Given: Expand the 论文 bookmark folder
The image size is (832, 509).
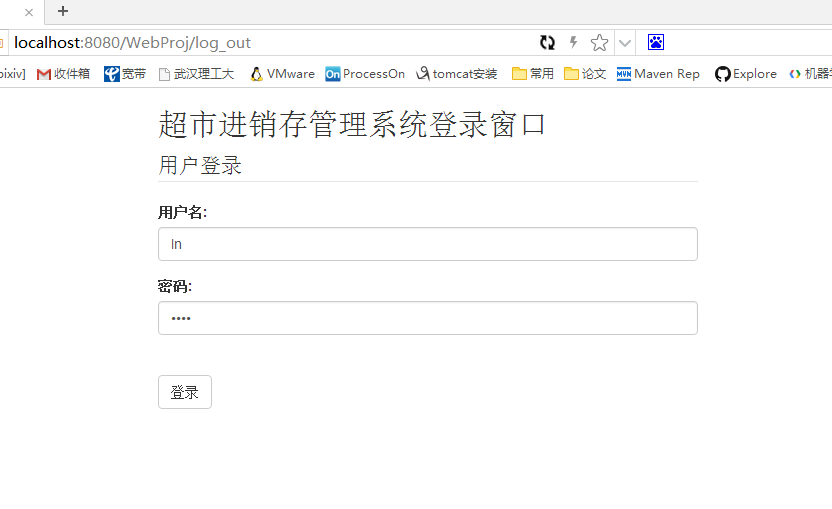Looking at the screenshot, I should point(585,74).
